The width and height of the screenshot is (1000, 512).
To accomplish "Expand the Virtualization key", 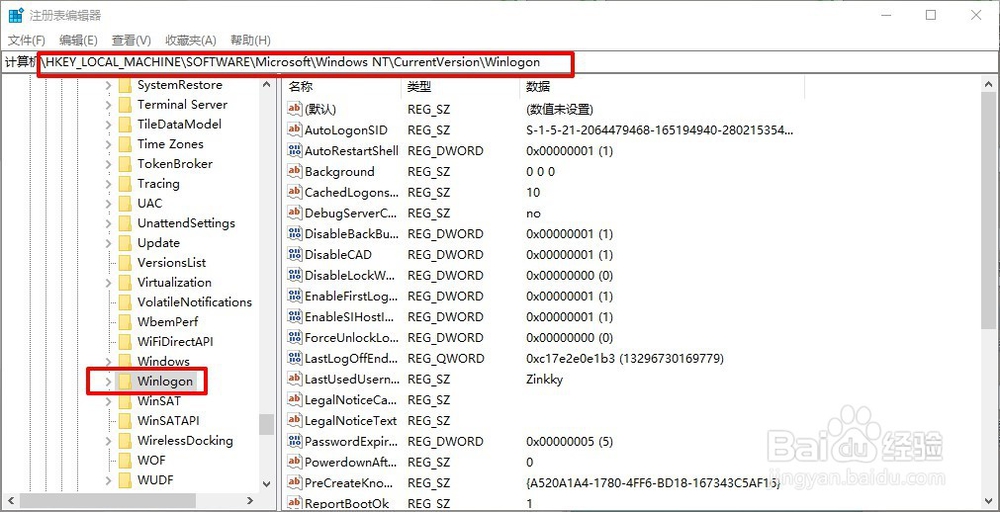I will click(x=108, y=282).
